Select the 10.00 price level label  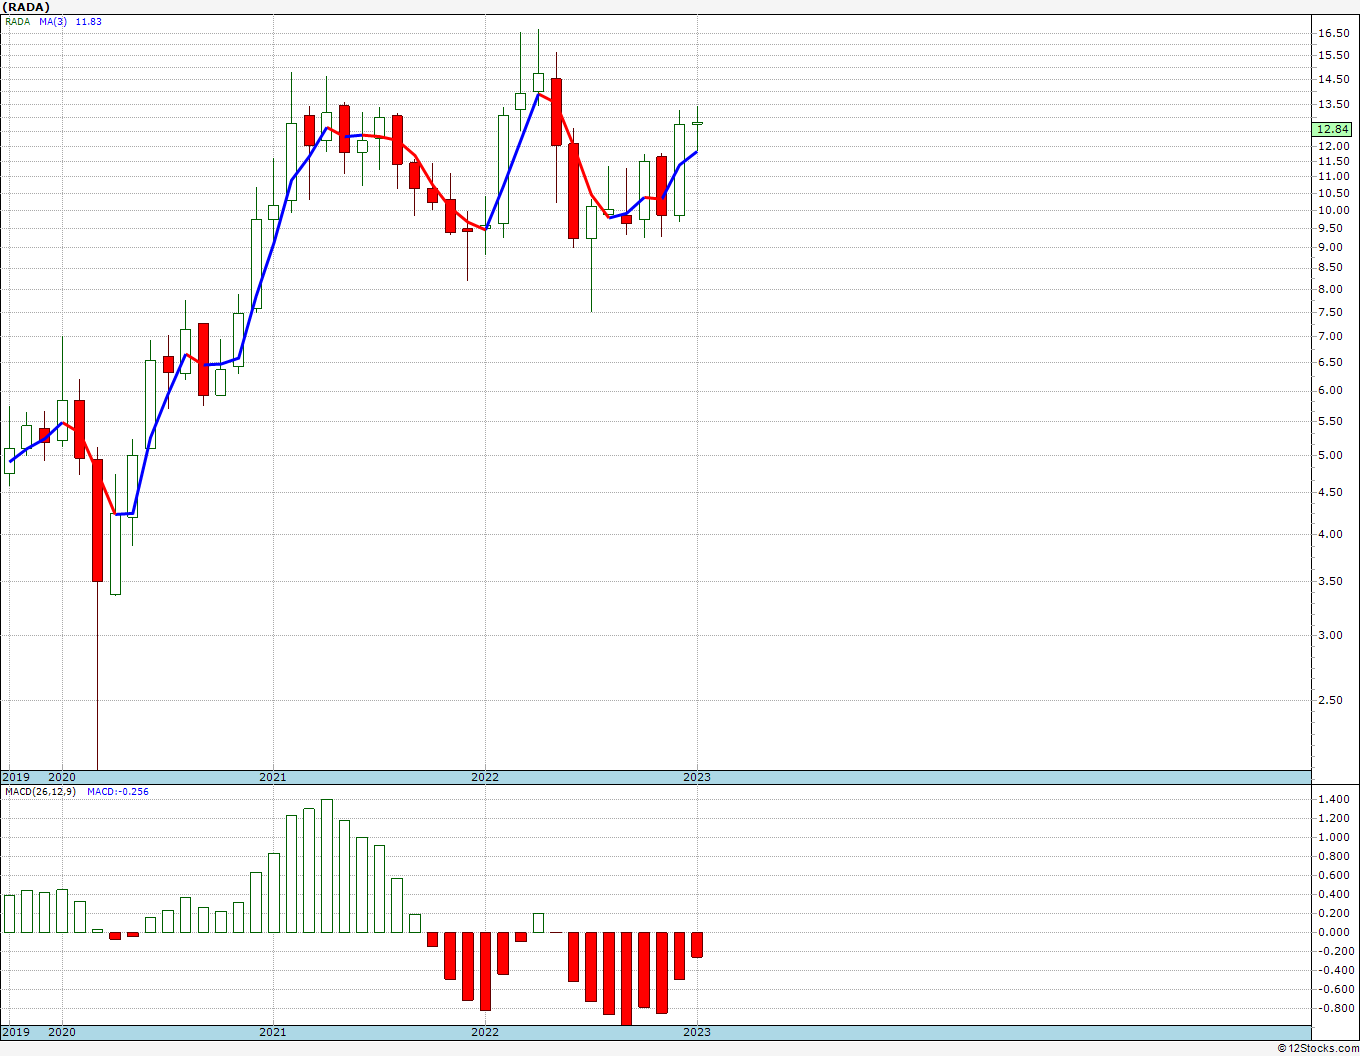[x=1333, y=210]
